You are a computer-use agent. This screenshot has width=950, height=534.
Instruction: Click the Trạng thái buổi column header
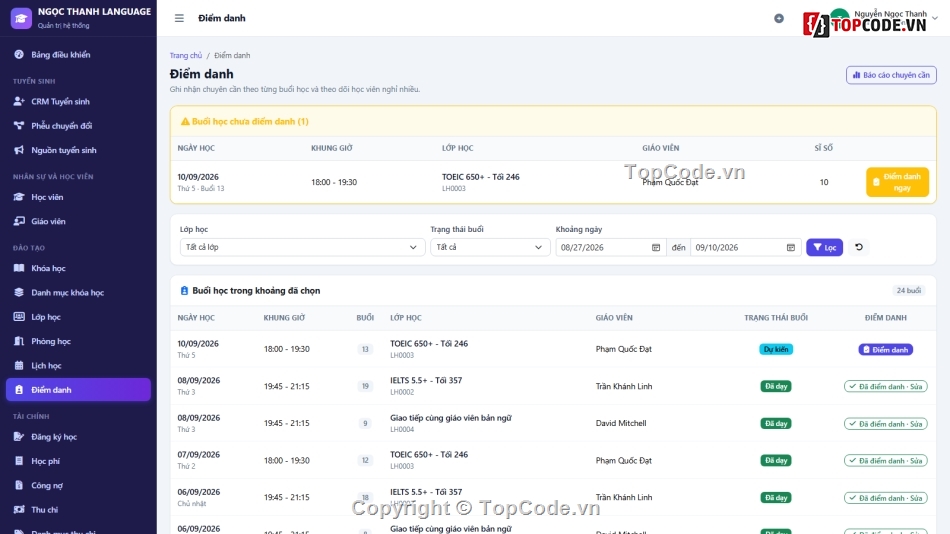click(776, 318)
